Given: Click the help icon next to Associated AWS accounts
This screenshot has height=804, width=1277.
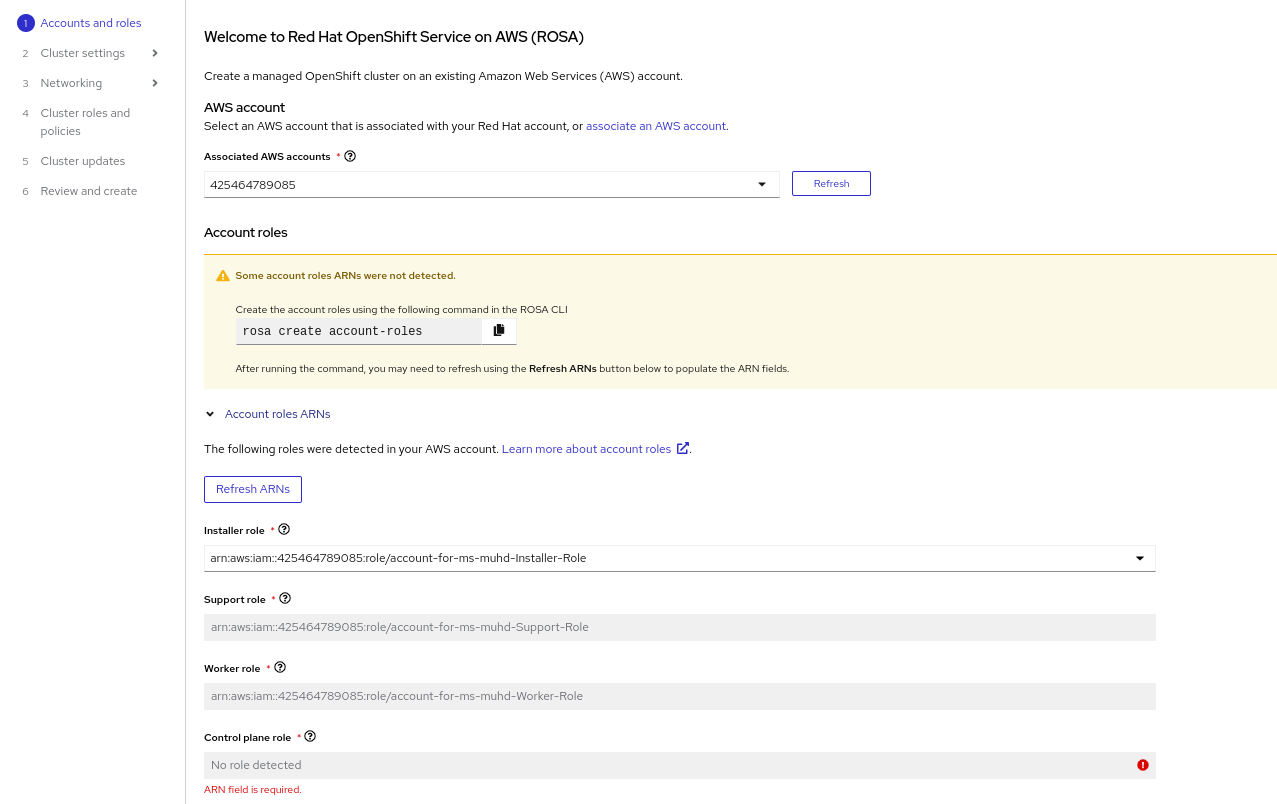Looking at the screenshot, I should click(x=350, y=156).
